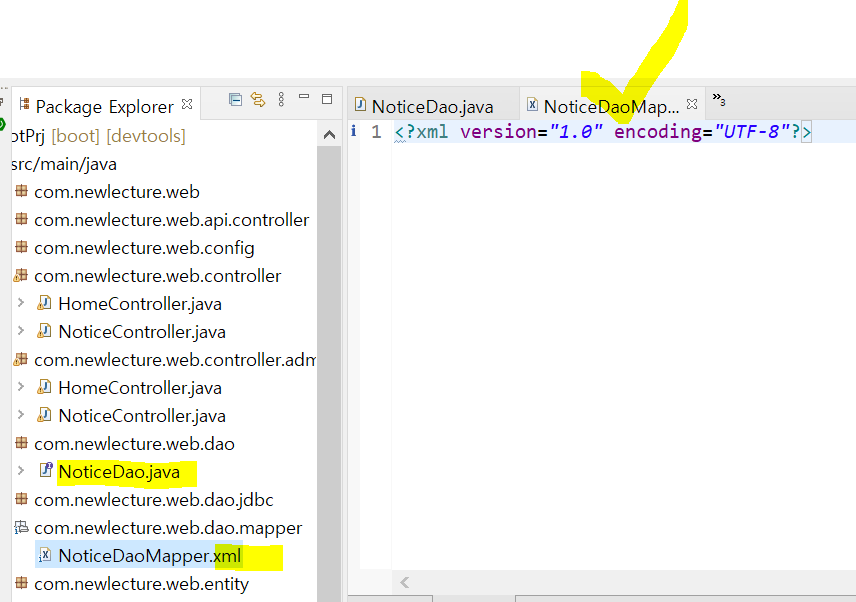The width and height of the screenshot is (856, 602).
Task: Click the NoticeDaoMapper.xml file icon
Action: point(45,555)
